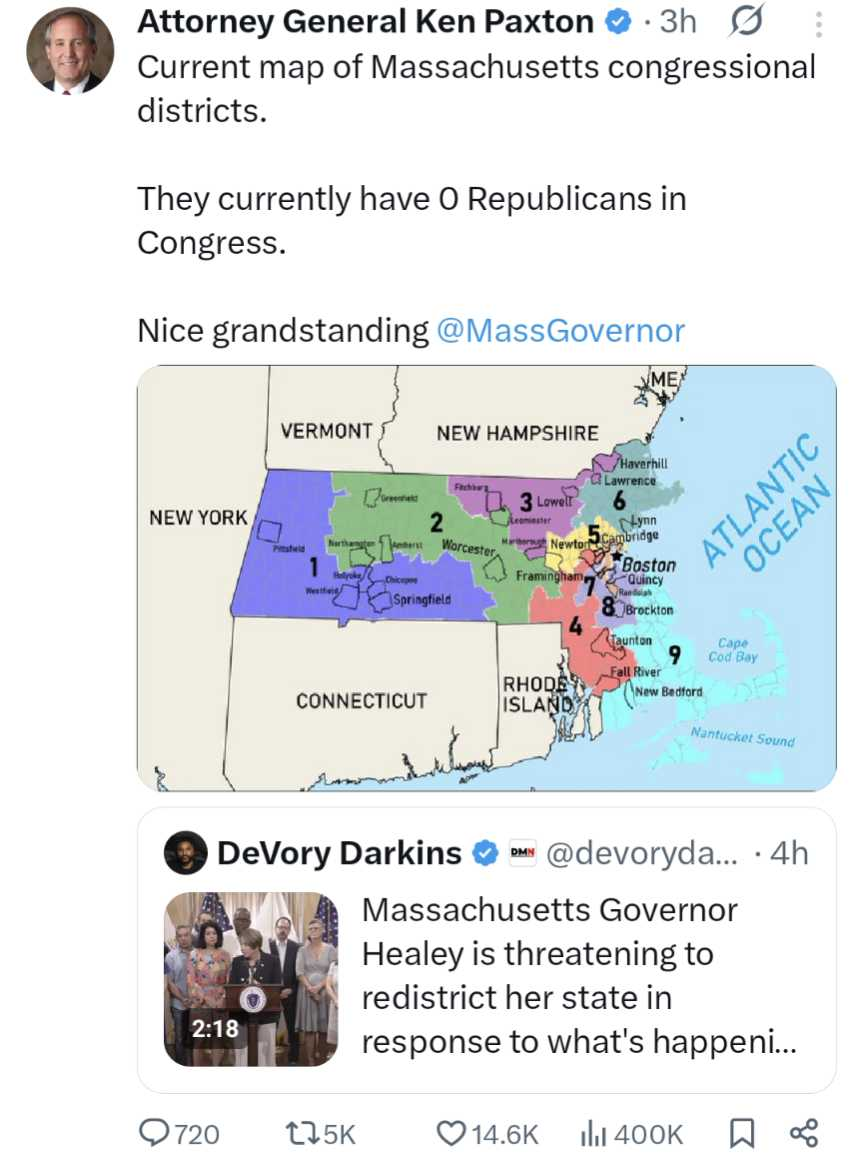Screen dimensions: 863x1163
Task: Play the 2:18 video thumbnail
Action: click(x=251, y=979)
